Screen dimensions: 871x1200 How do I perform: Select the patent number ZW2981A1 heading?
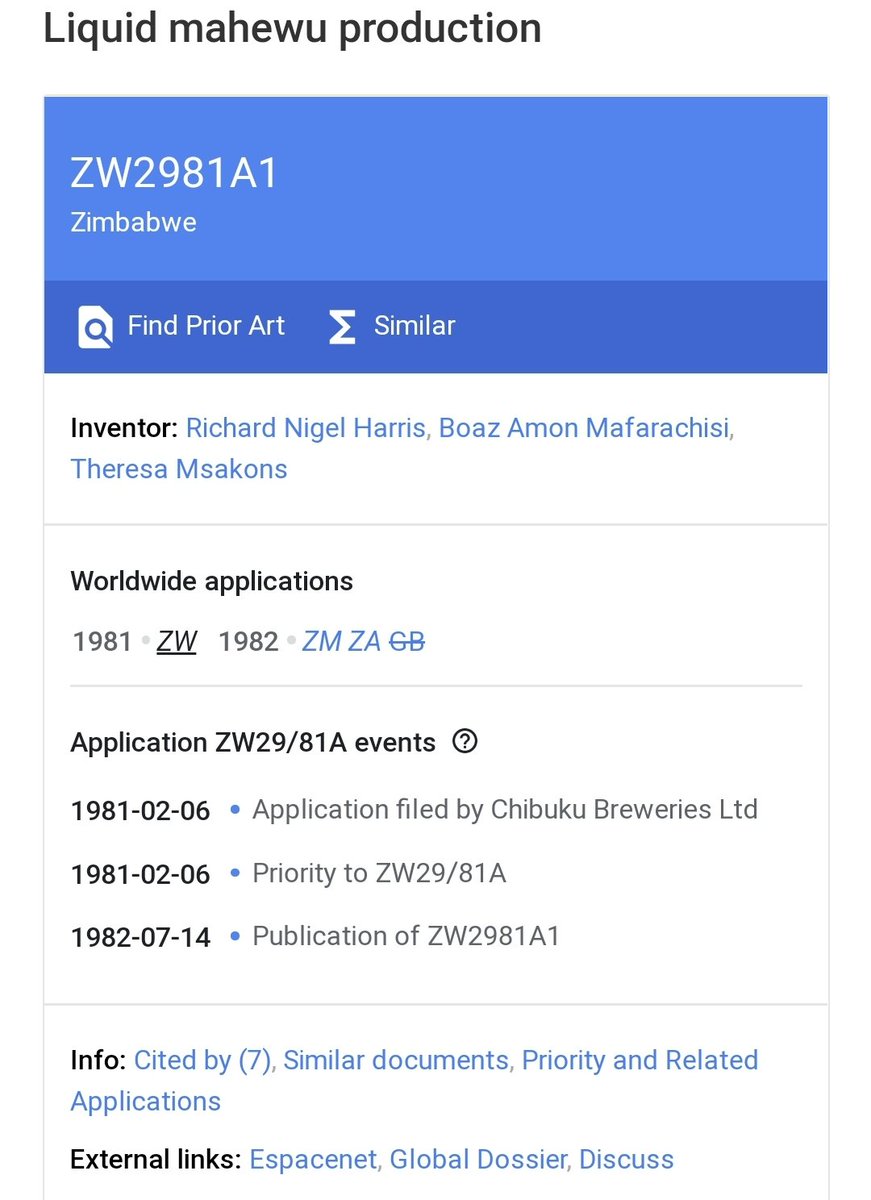[174, 174]
